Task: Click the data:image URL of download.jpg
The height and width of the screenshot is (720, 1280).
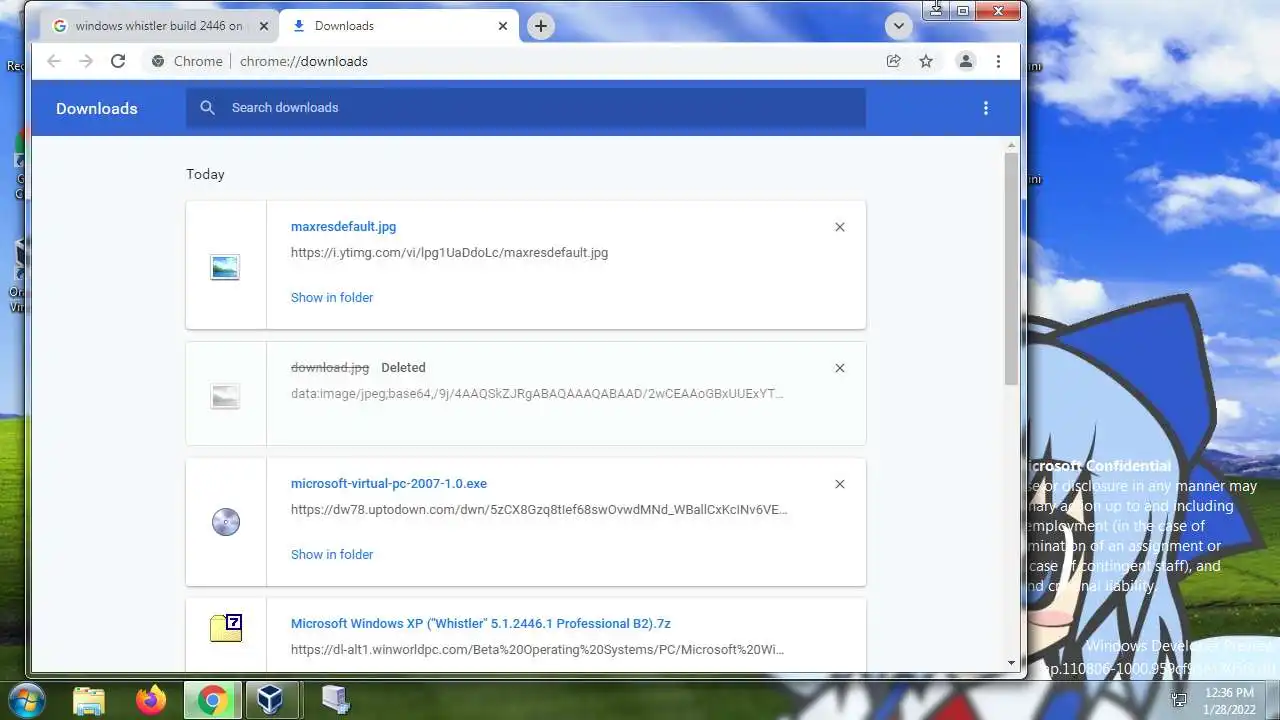Action: [537, 393]
